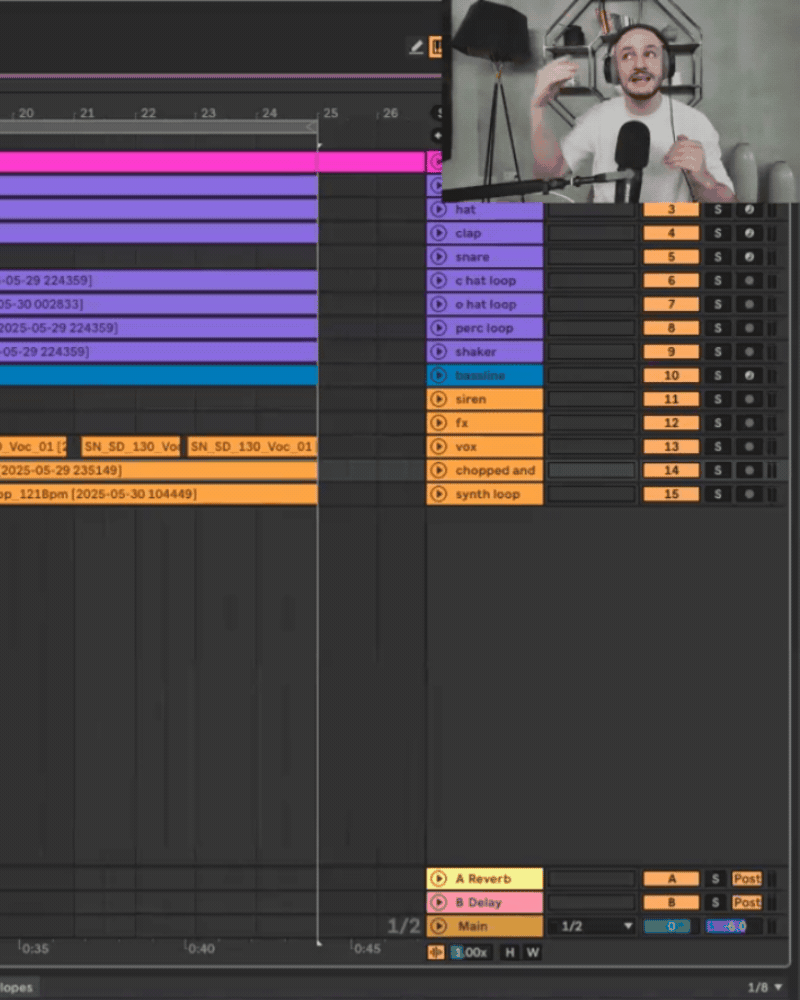Launch the vox track play icon
Image resolution: width=800 pixels, height=1000 pixels.
[438, 446]
